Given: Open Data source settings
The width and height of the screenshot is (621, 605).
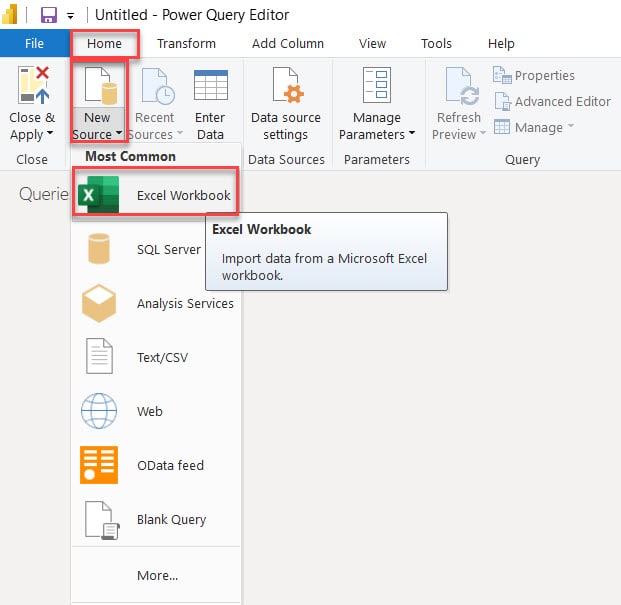Looking at the screenshot, I should coord(286,104).
